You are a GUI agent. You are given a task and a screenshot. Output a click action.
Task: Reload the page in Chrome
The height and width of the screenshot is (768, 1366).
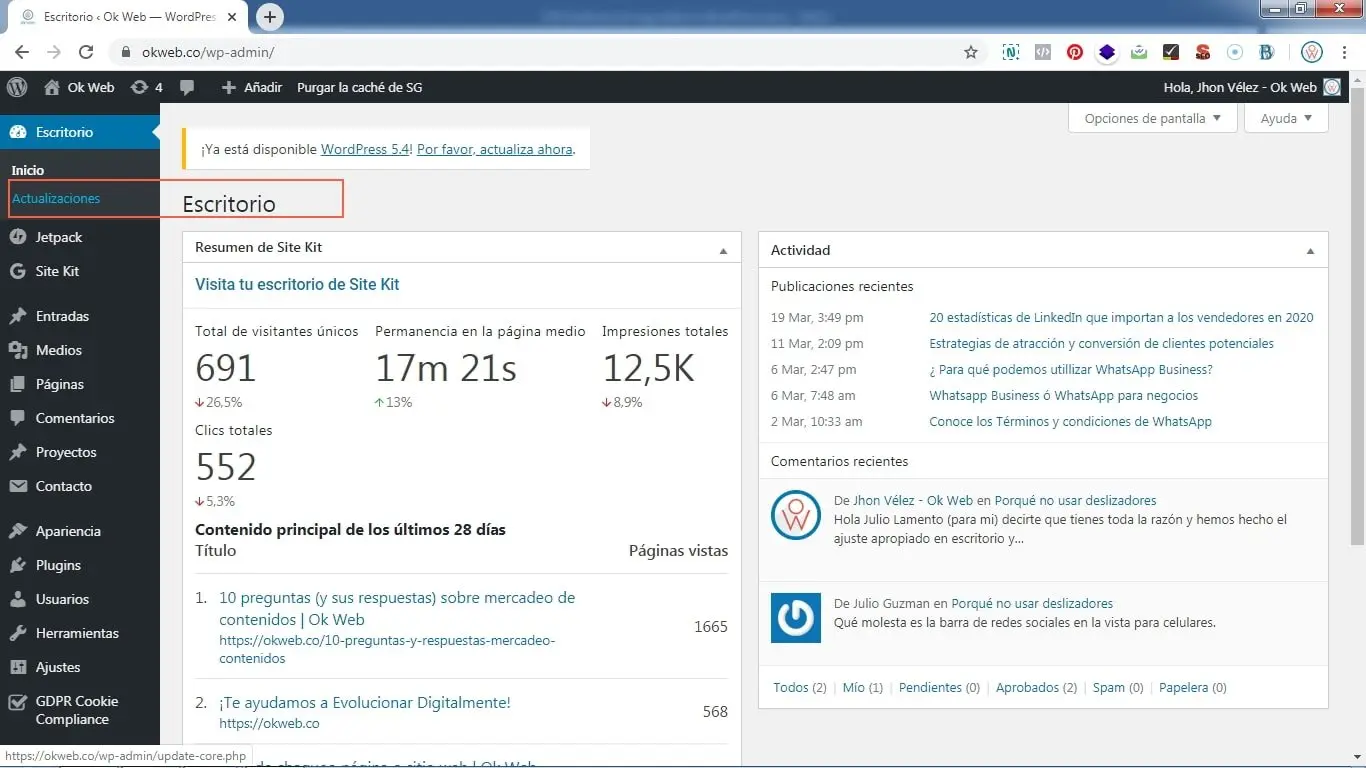coord(86,52)
